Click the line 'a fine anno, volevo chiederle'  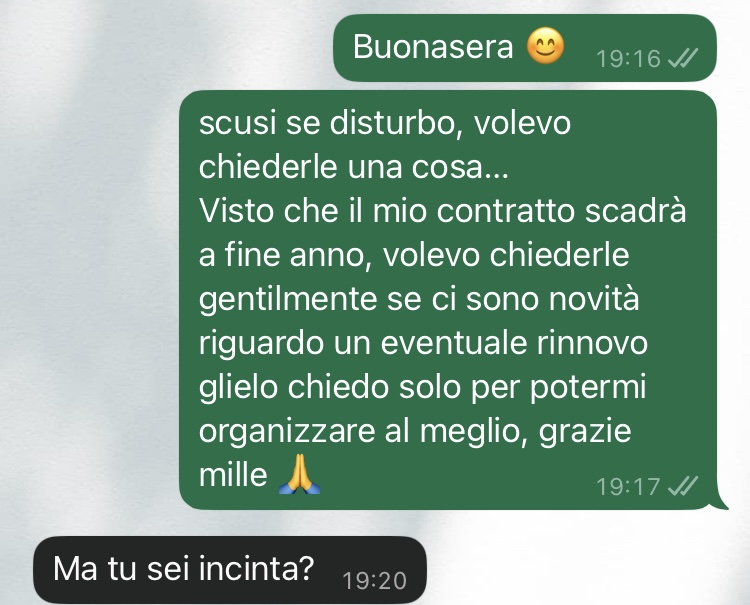[414, 255]
